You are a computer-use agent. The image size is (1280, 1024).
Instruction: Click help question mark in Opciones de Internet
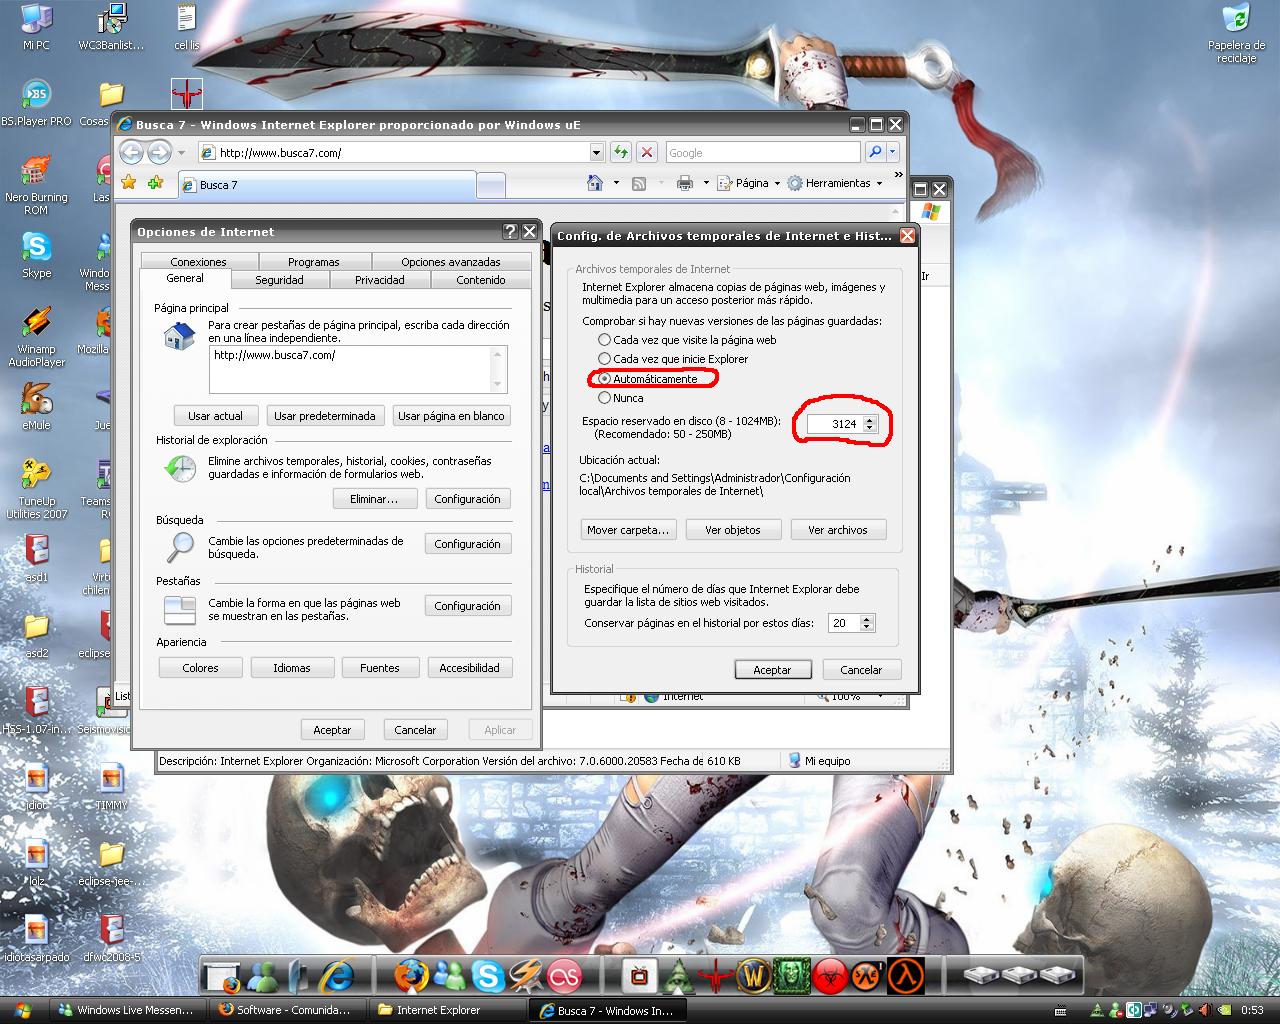[511, 232]
